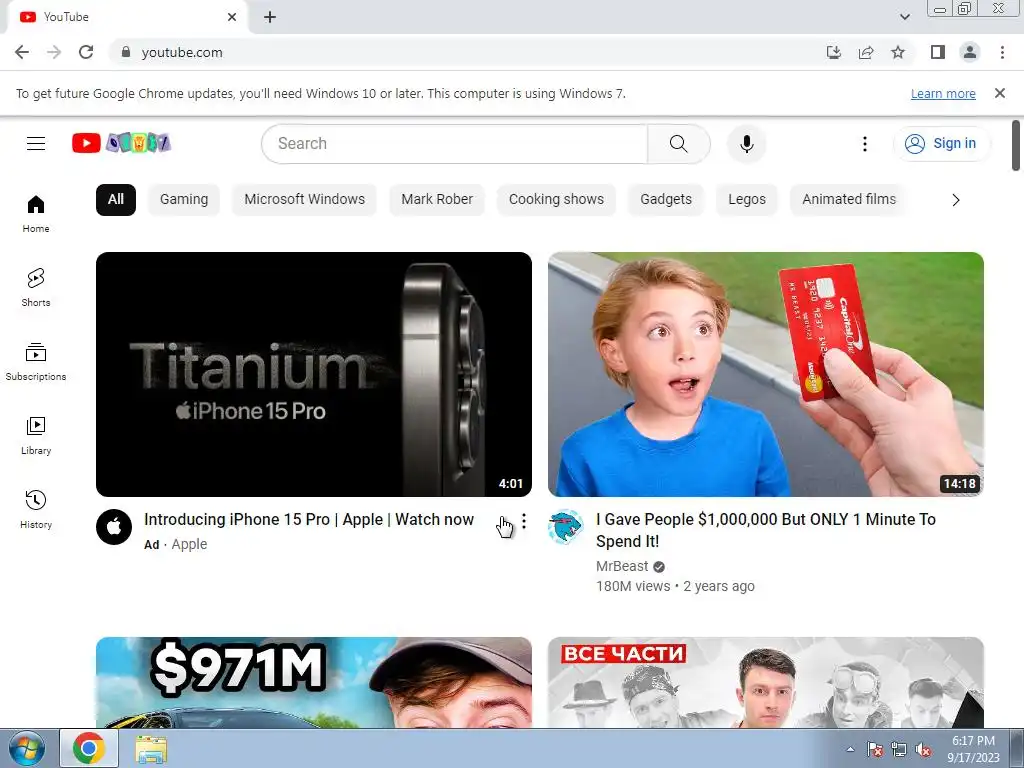Click Chrome icon in taskbar
The width and height of the screenshot is (1024, 768).
point(89,748)
